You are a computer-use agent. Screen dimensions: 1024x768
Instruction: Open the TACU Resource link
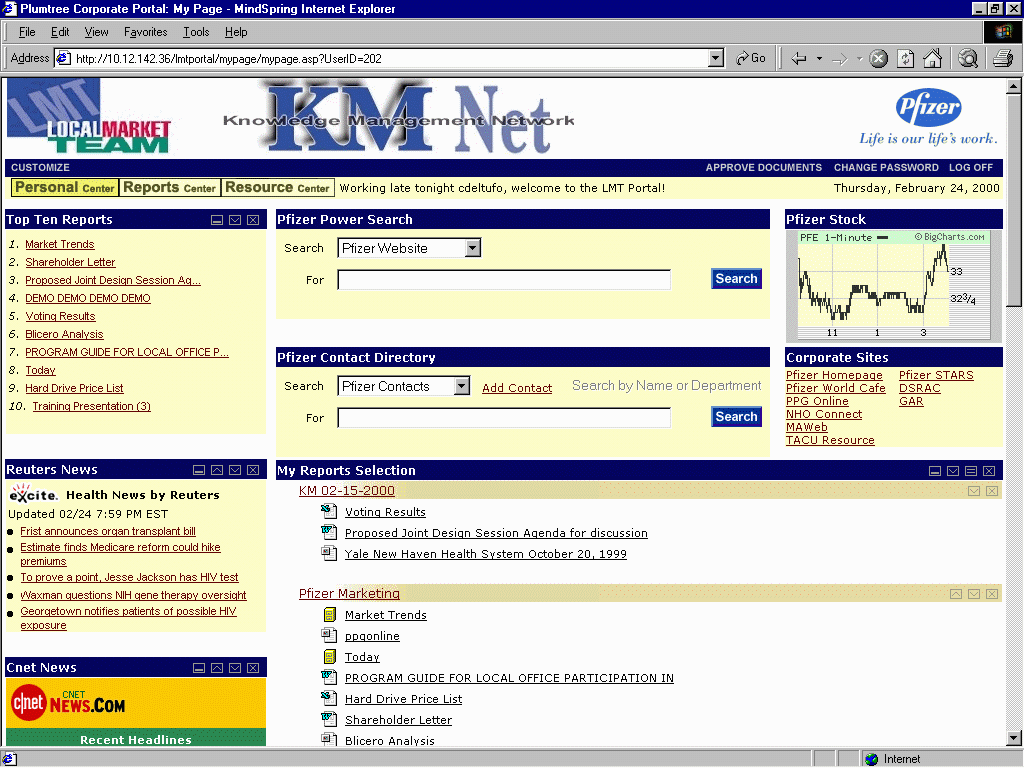click(x=830, y=440)
